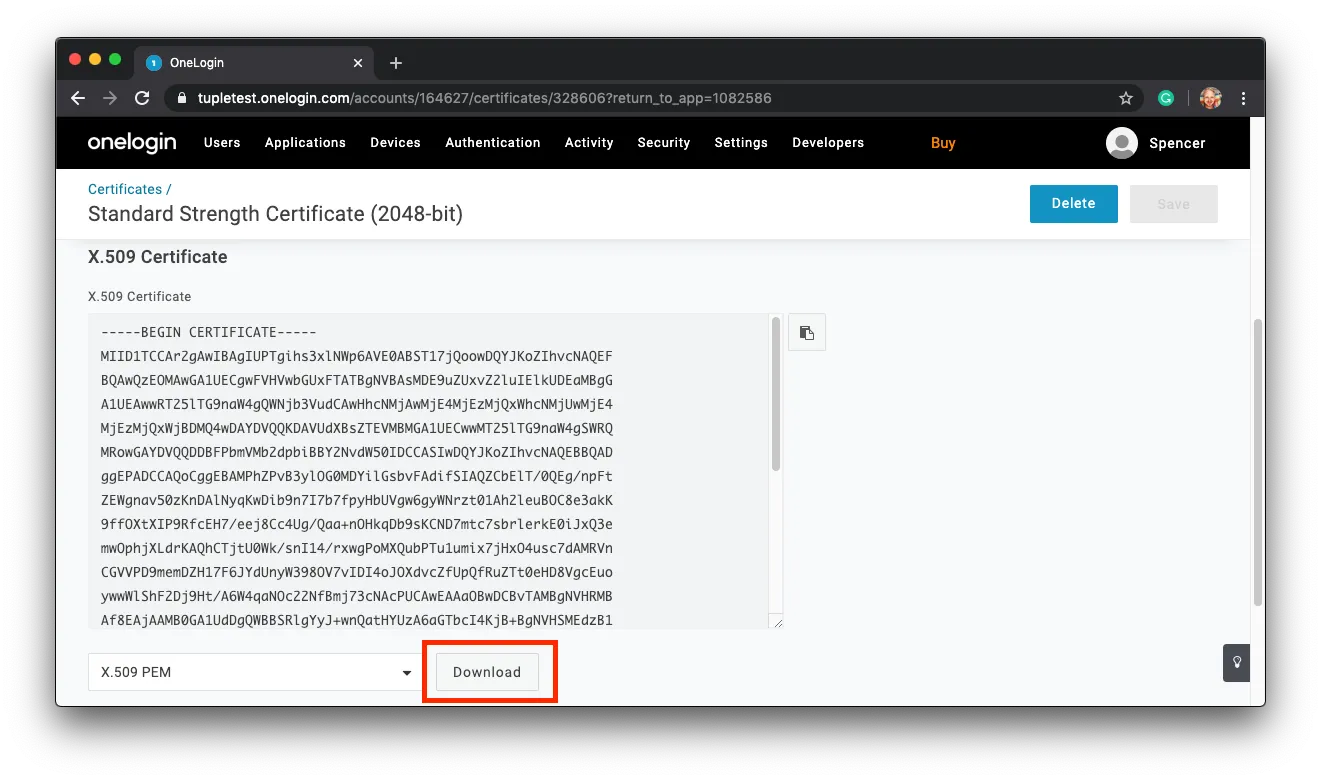Copy the X.509 certificate to clipboard
The width and height of the screenshot is (1321, 780).
[x=807, y=331]
